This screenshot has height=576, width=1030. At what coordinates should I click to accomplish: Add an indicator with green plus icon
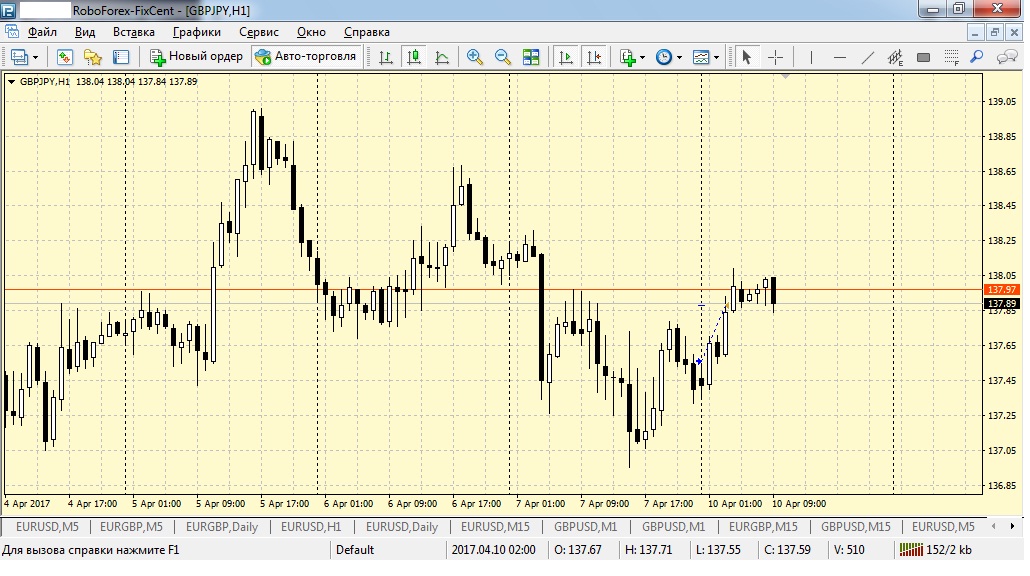pyautogui.click(x=628, y=57)
